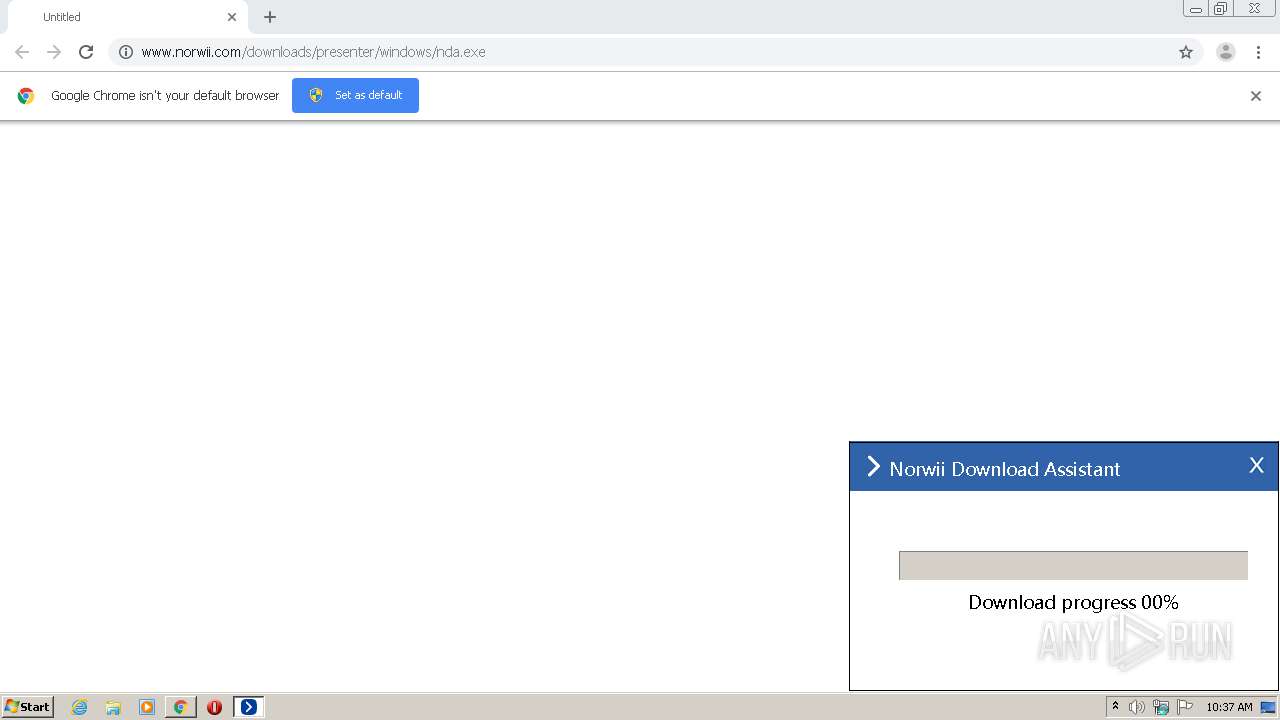Click the Norwii arrow logo in title
Screen dimensions: 1280x720
click(873, 467)
